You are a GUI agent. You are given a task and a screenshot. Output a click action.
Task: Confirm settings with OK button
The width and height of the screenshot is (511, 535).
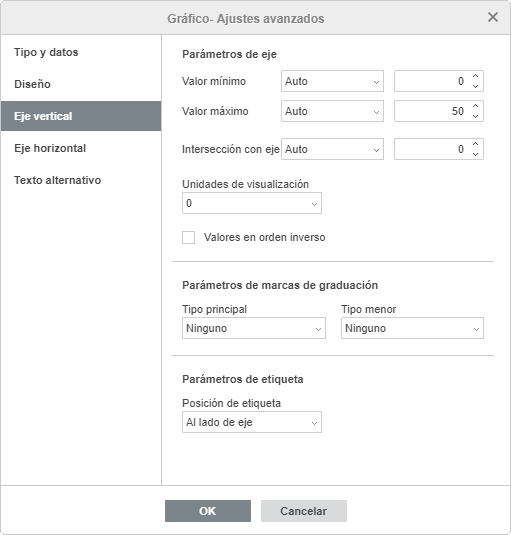coord(208,511)
